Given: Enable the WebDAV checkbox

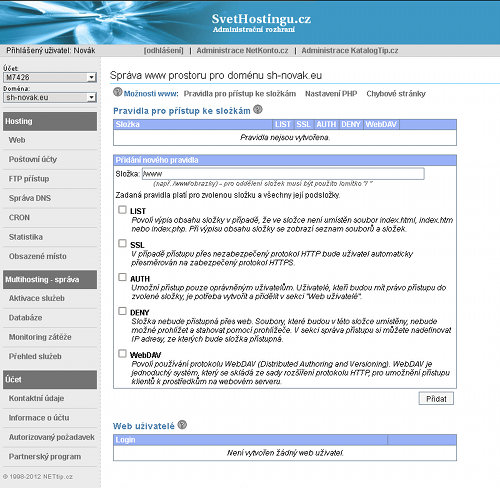Looking at the screenshot, I should (x=122, y=353).
